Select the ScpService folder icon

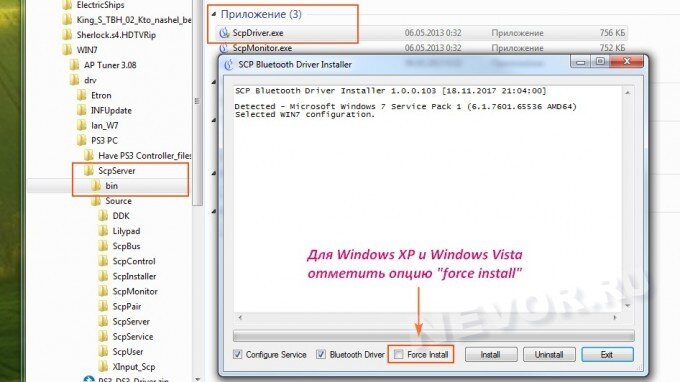103,336
